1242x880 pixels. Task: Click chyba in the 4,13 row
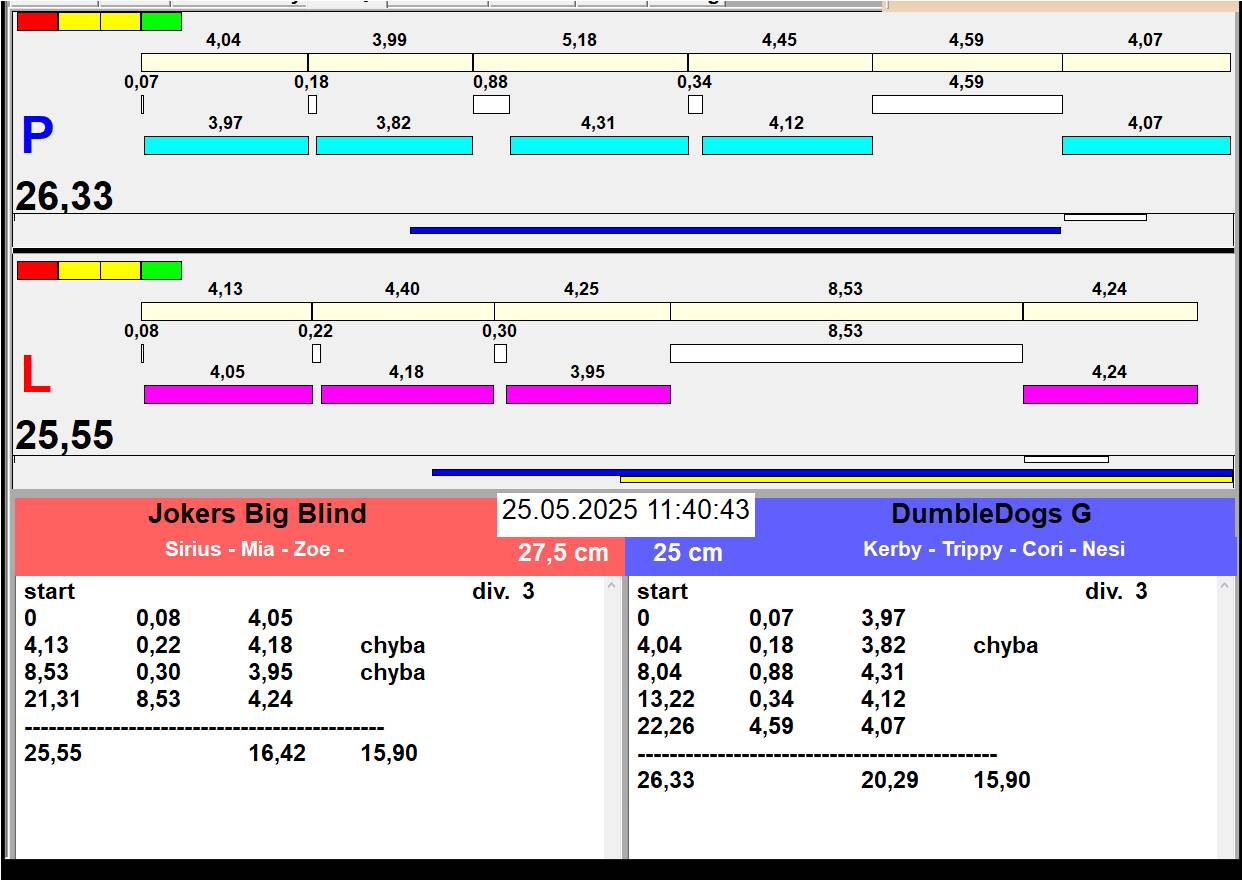[x=393, y=646]
